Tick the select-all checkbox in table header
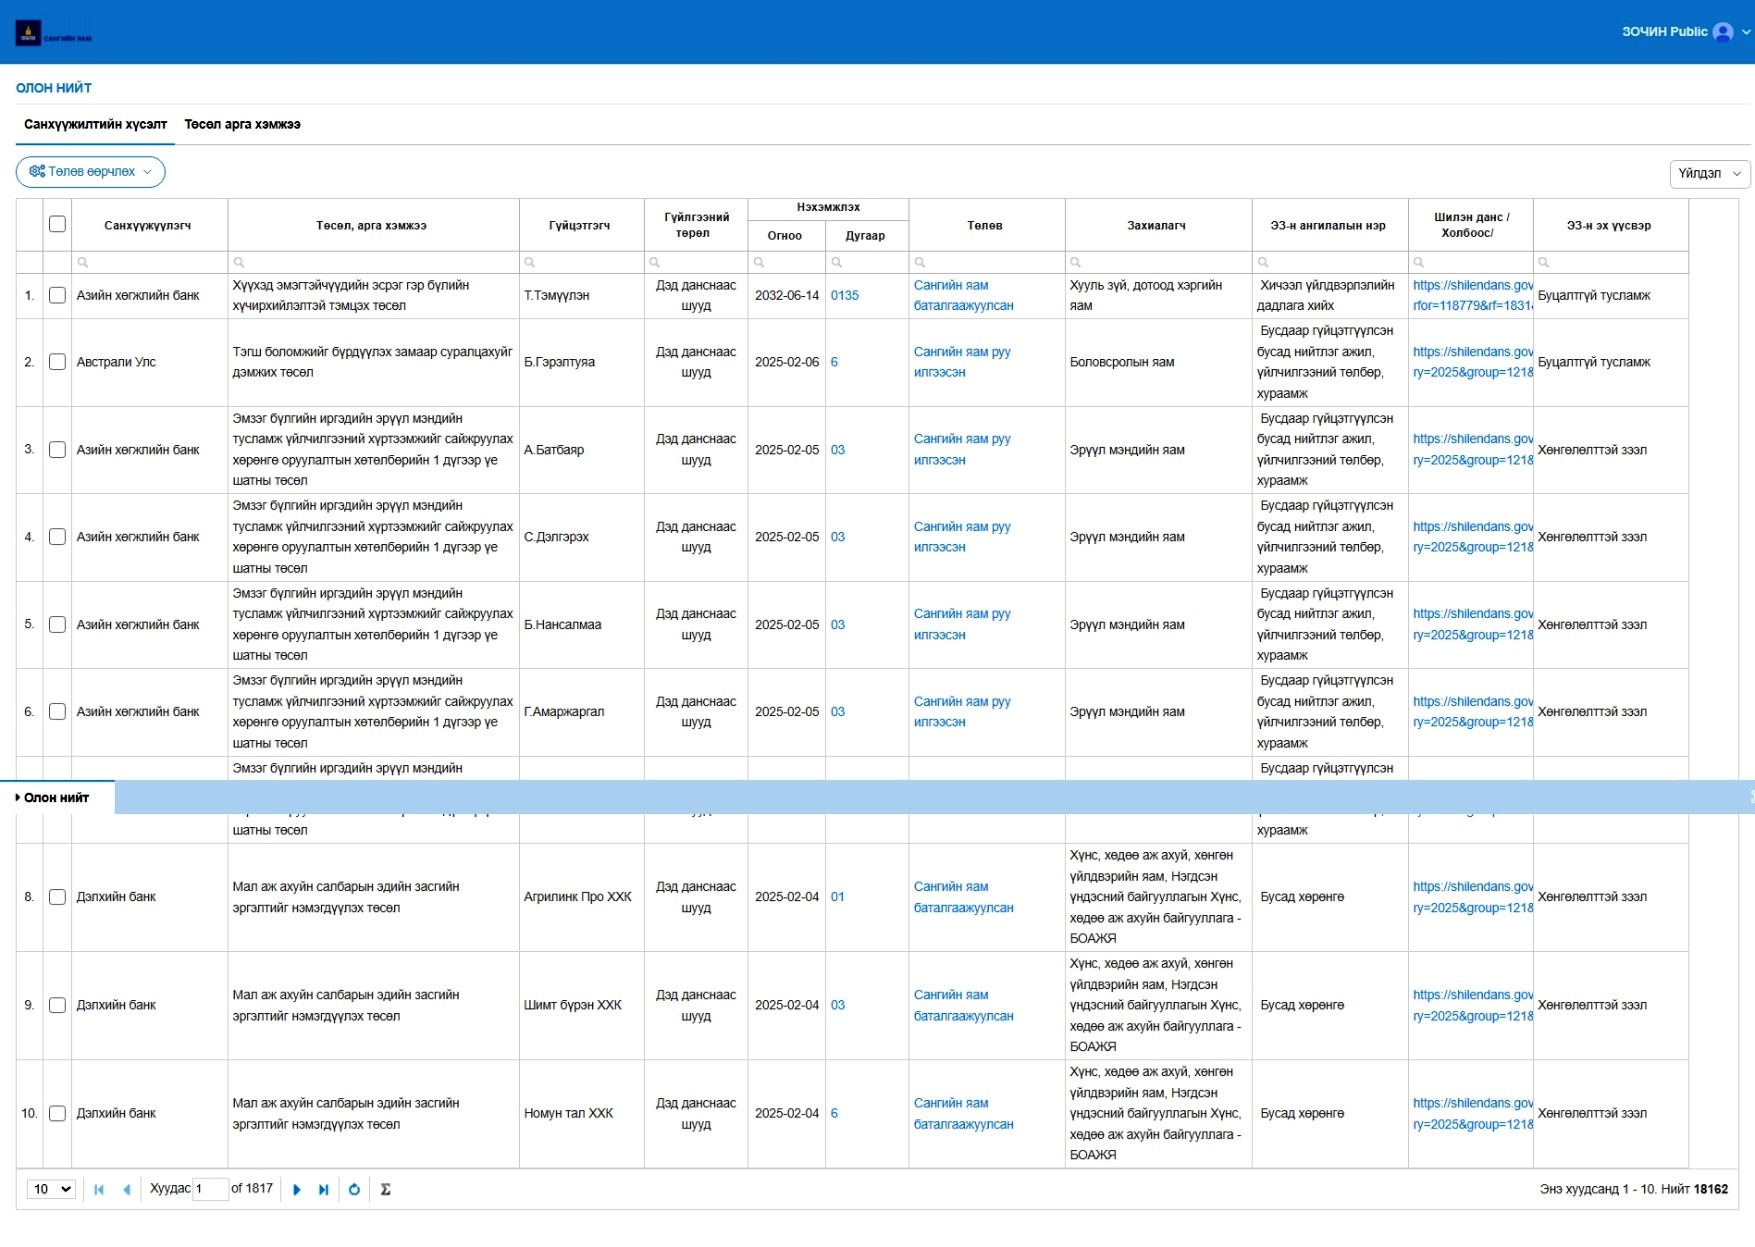The width and height of the screenshot is (1755, 1247). [x=57, y=224]
